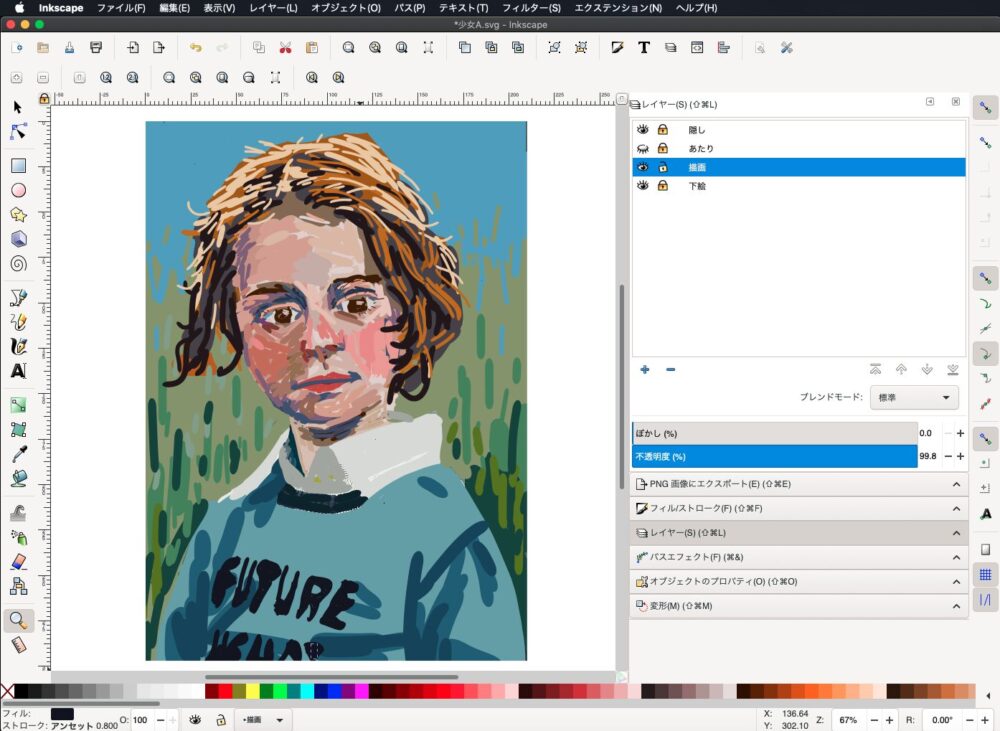Show the あたり layer via eye icon
Image resolution: width=1000 pixels, height=731 pixels.
tap(643, 148)
